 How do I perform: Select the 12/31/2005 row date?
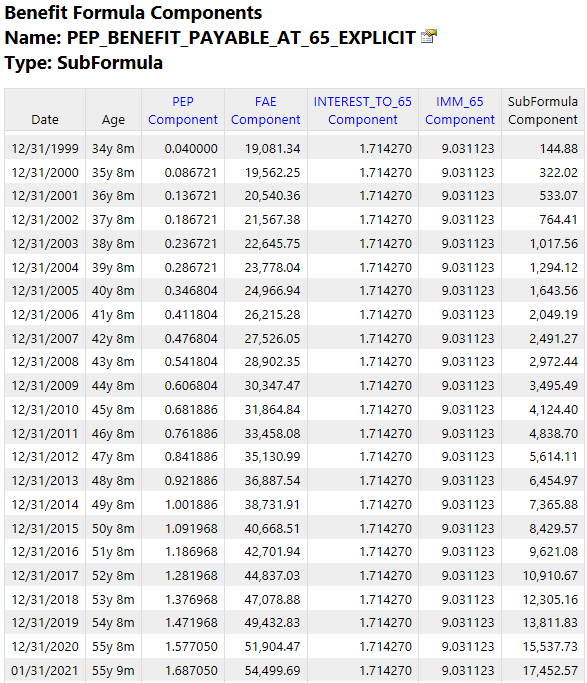pyautogui.click(x=45, y=291)
